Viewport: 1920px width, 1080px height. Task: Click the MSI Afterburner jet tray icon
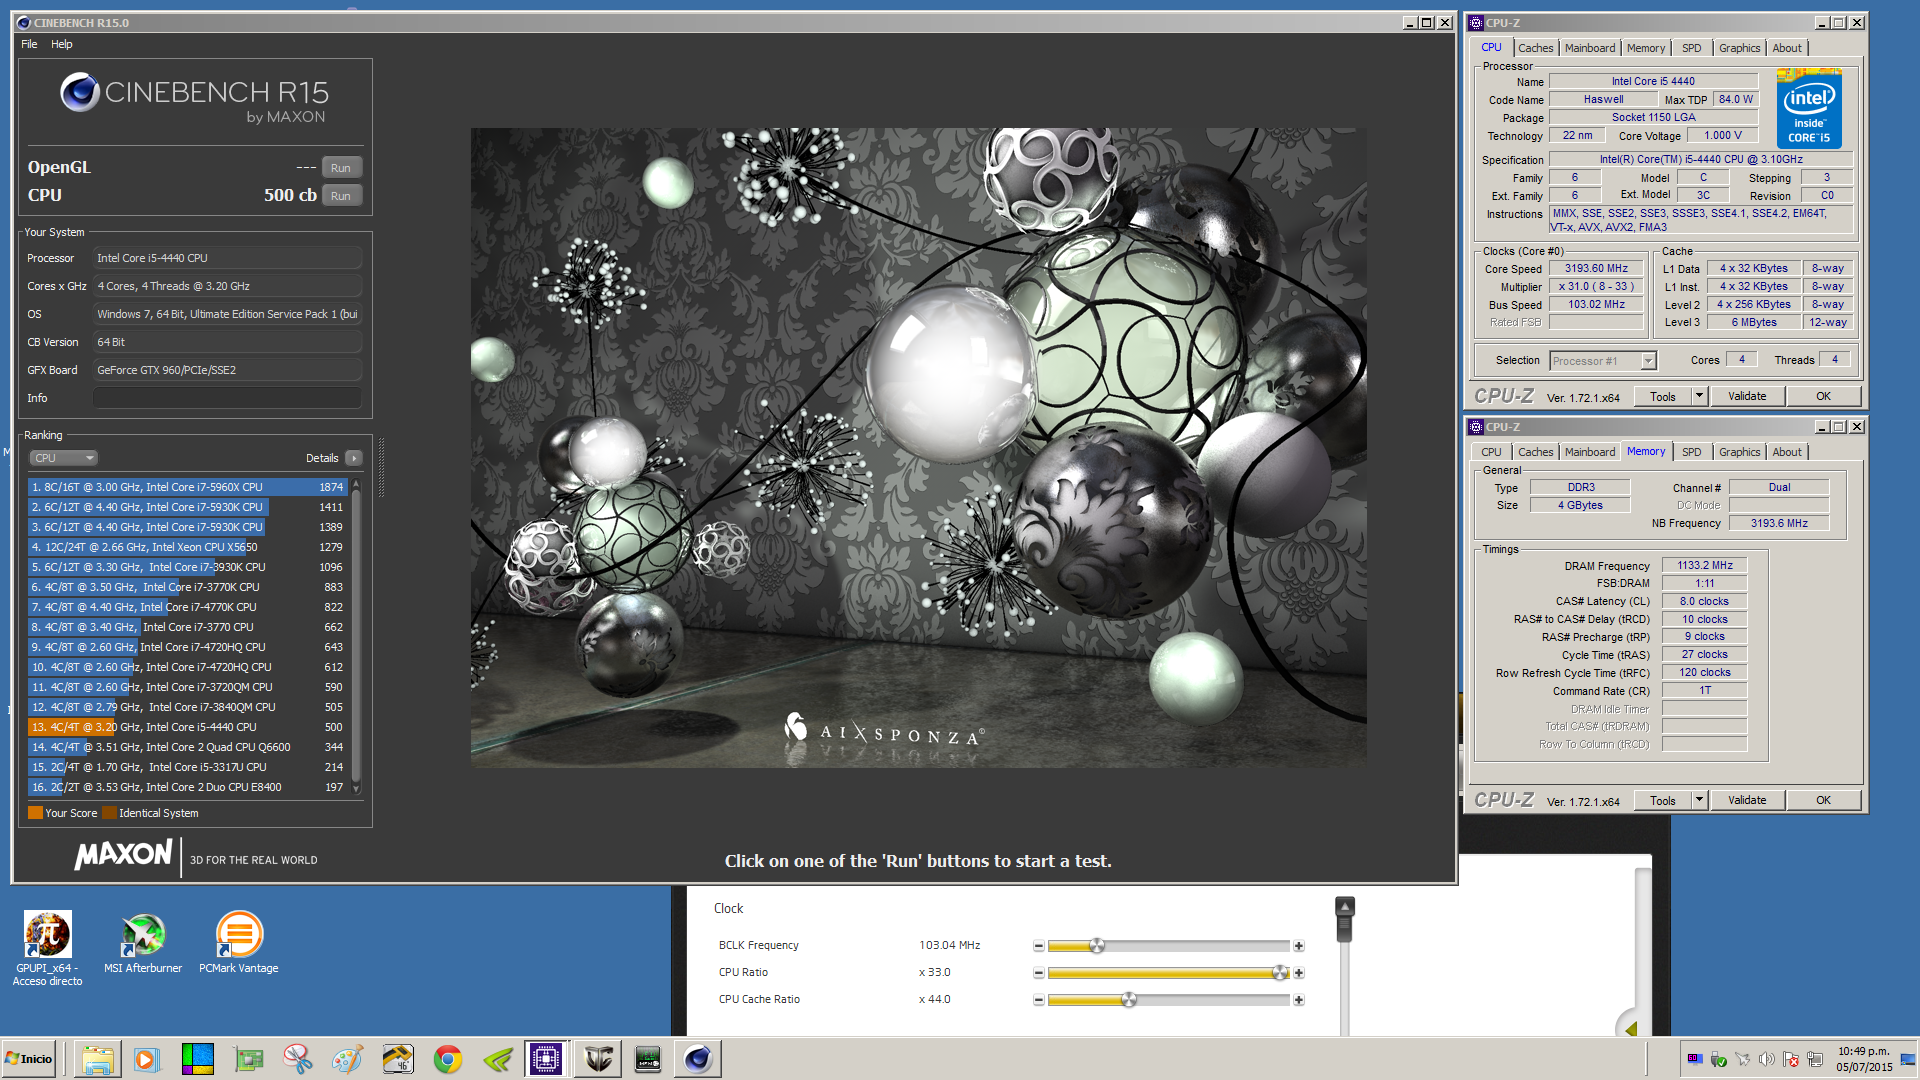(1742, 1059)
